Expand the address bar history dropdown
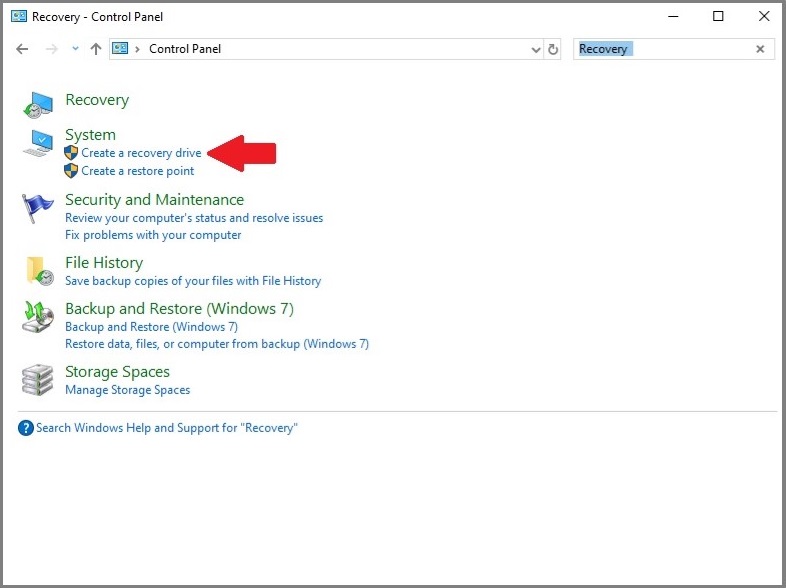The height and width of the screenshot is (588, 786). pos(535,49)
